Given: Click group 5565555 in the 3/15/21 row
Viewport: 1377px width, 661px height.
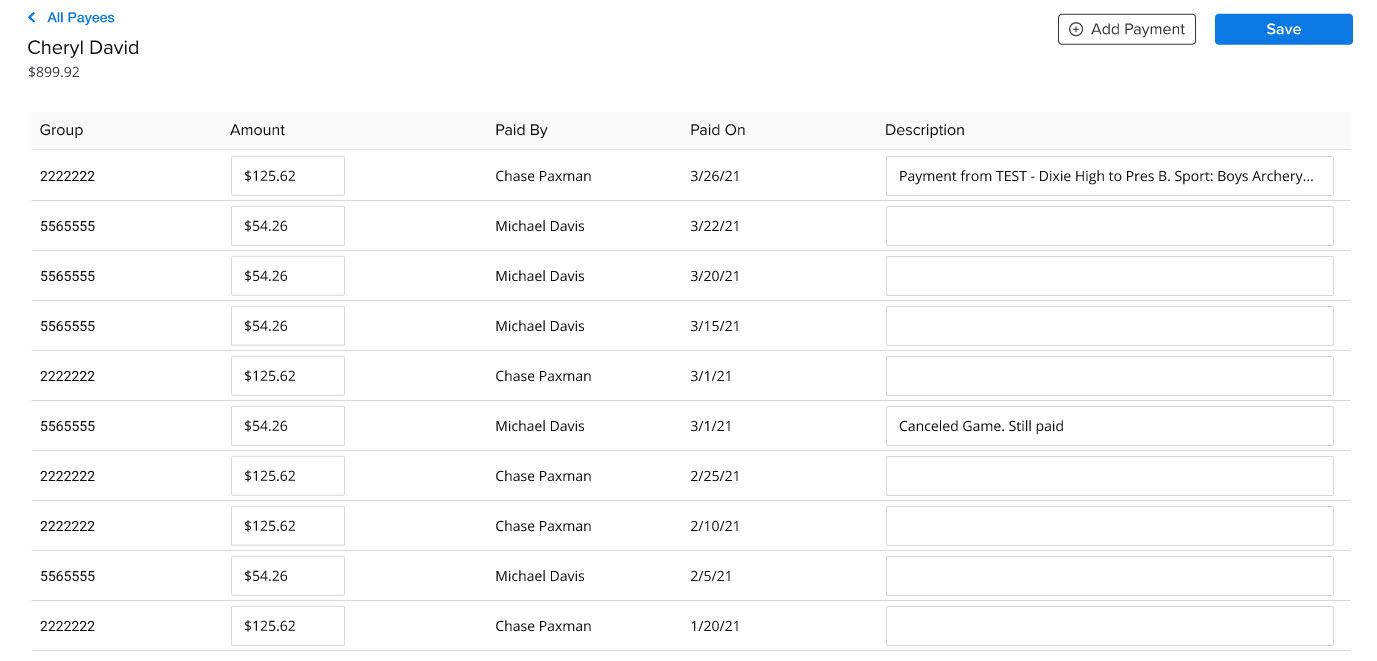Looking at the screenshot, I should coord(68,326).
